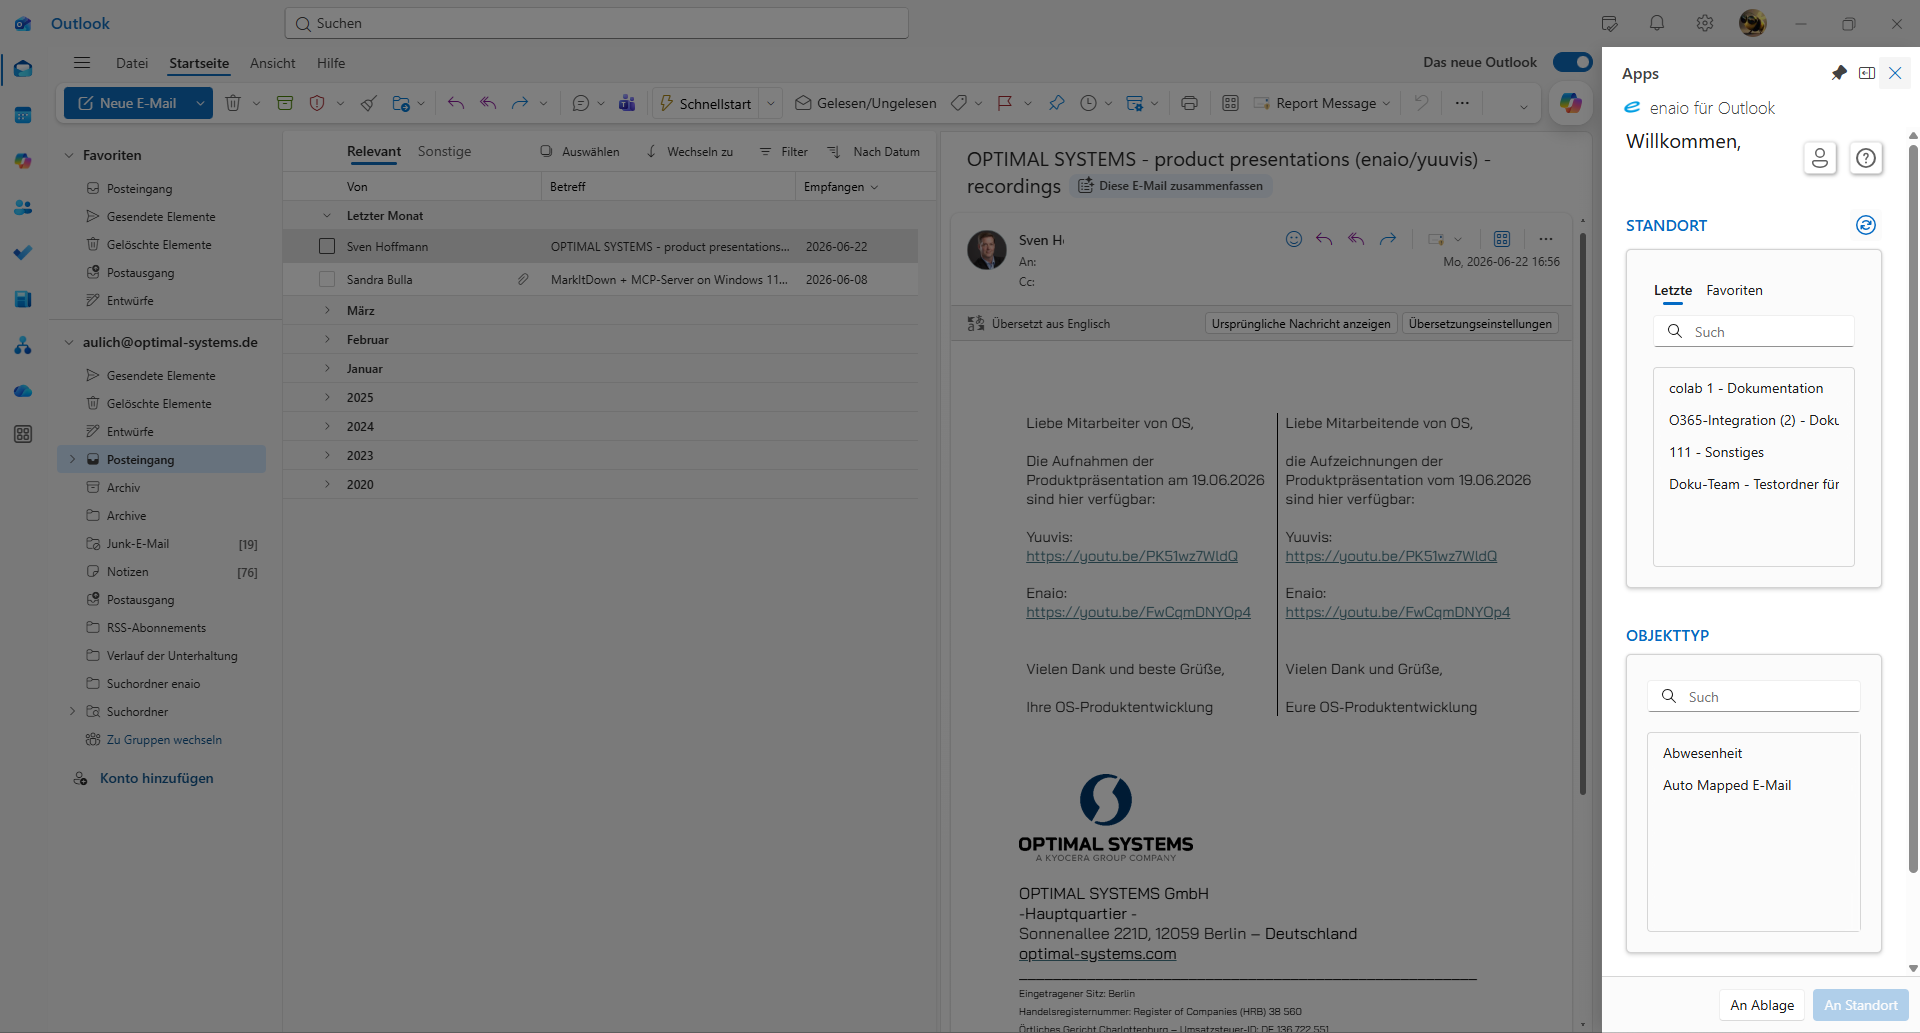The image size is (1920, 1033).
Task: Switch to the Sonstige inbox tab
Action: click(444, 151)
